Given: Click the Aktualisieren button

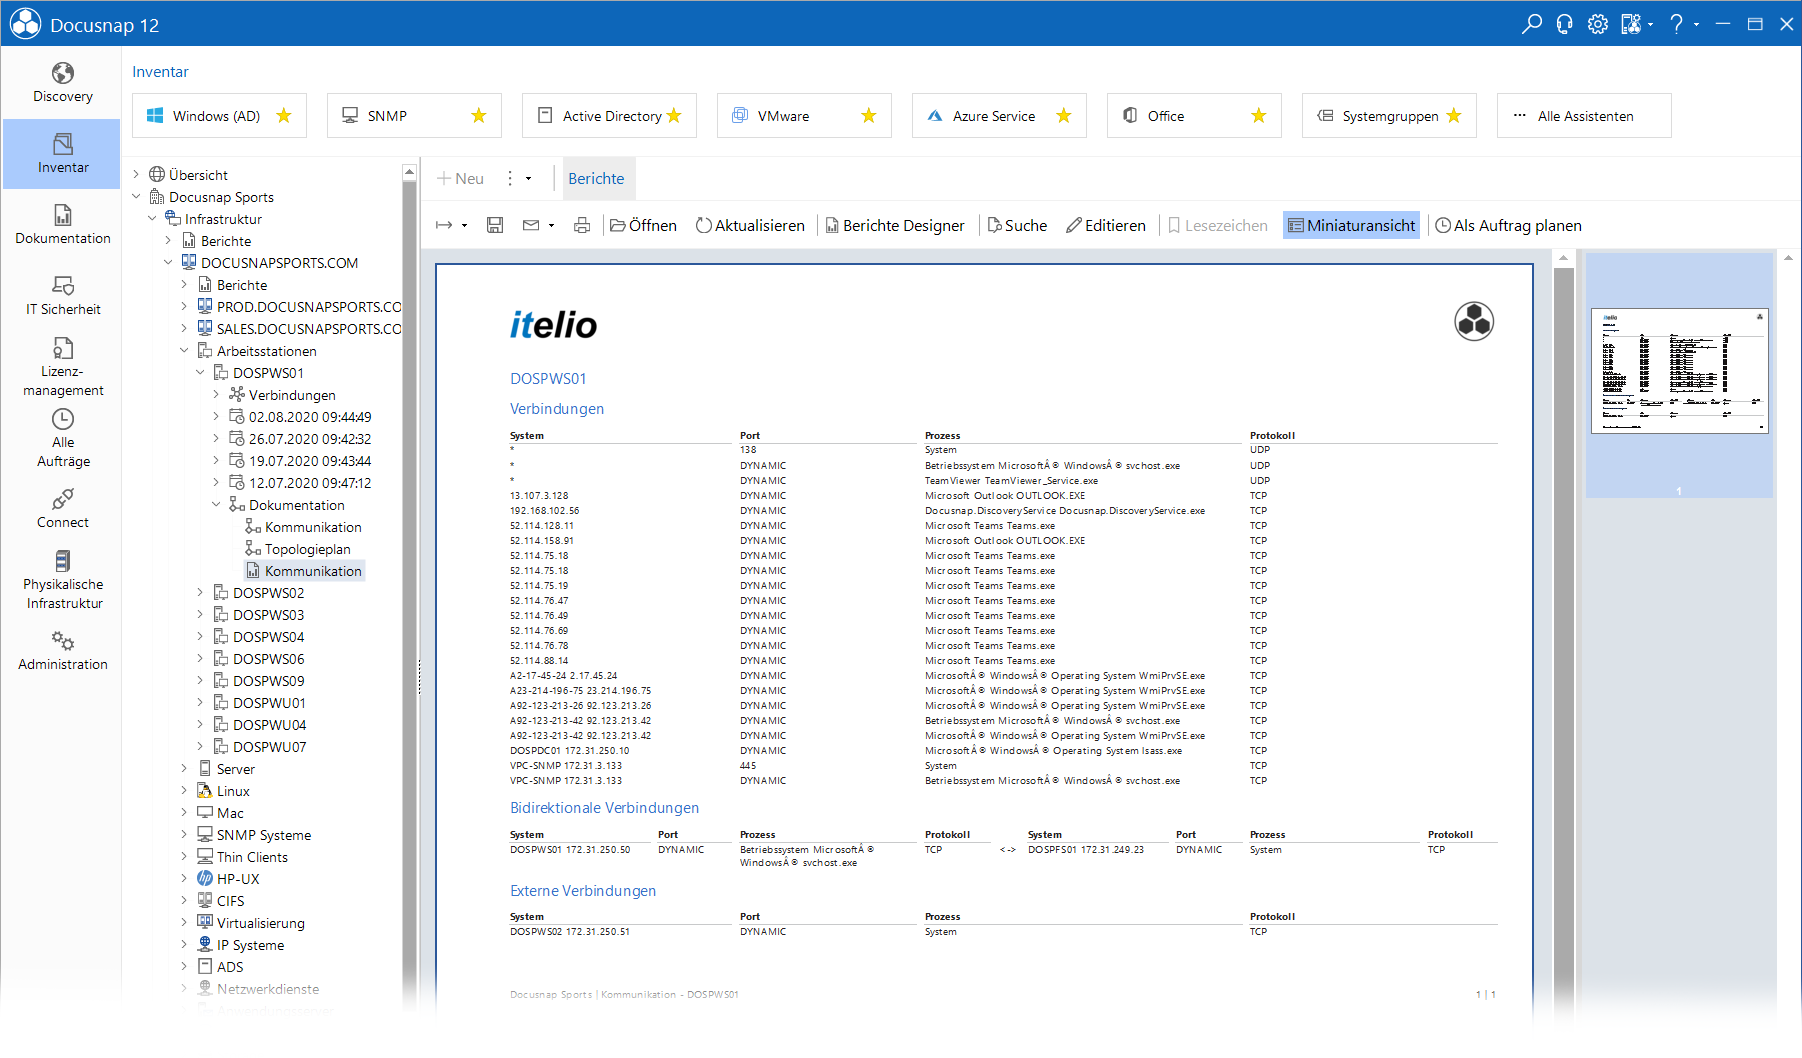Looking at the screenshot, I should tap(750, 226).
